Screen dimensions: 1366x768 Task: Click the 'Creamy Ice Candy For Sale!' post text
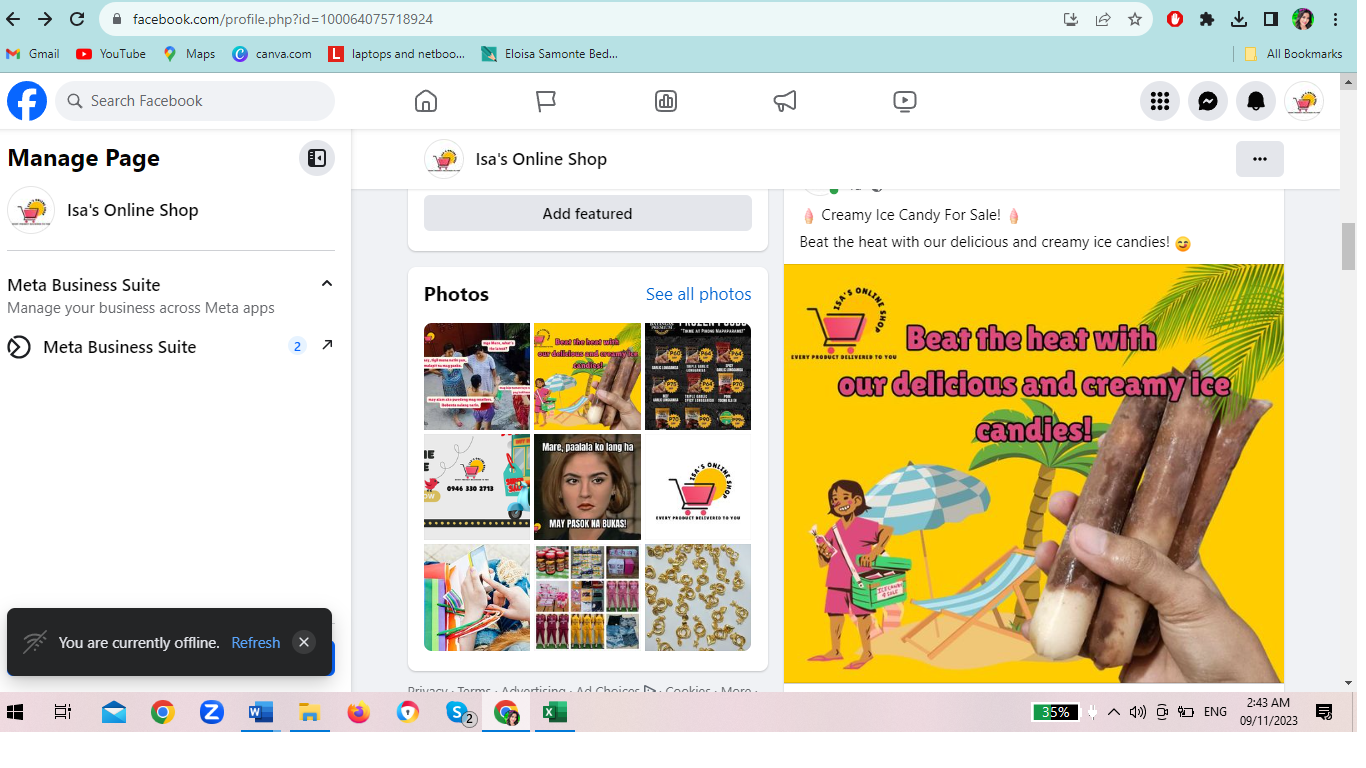click(x=911, y=215)
